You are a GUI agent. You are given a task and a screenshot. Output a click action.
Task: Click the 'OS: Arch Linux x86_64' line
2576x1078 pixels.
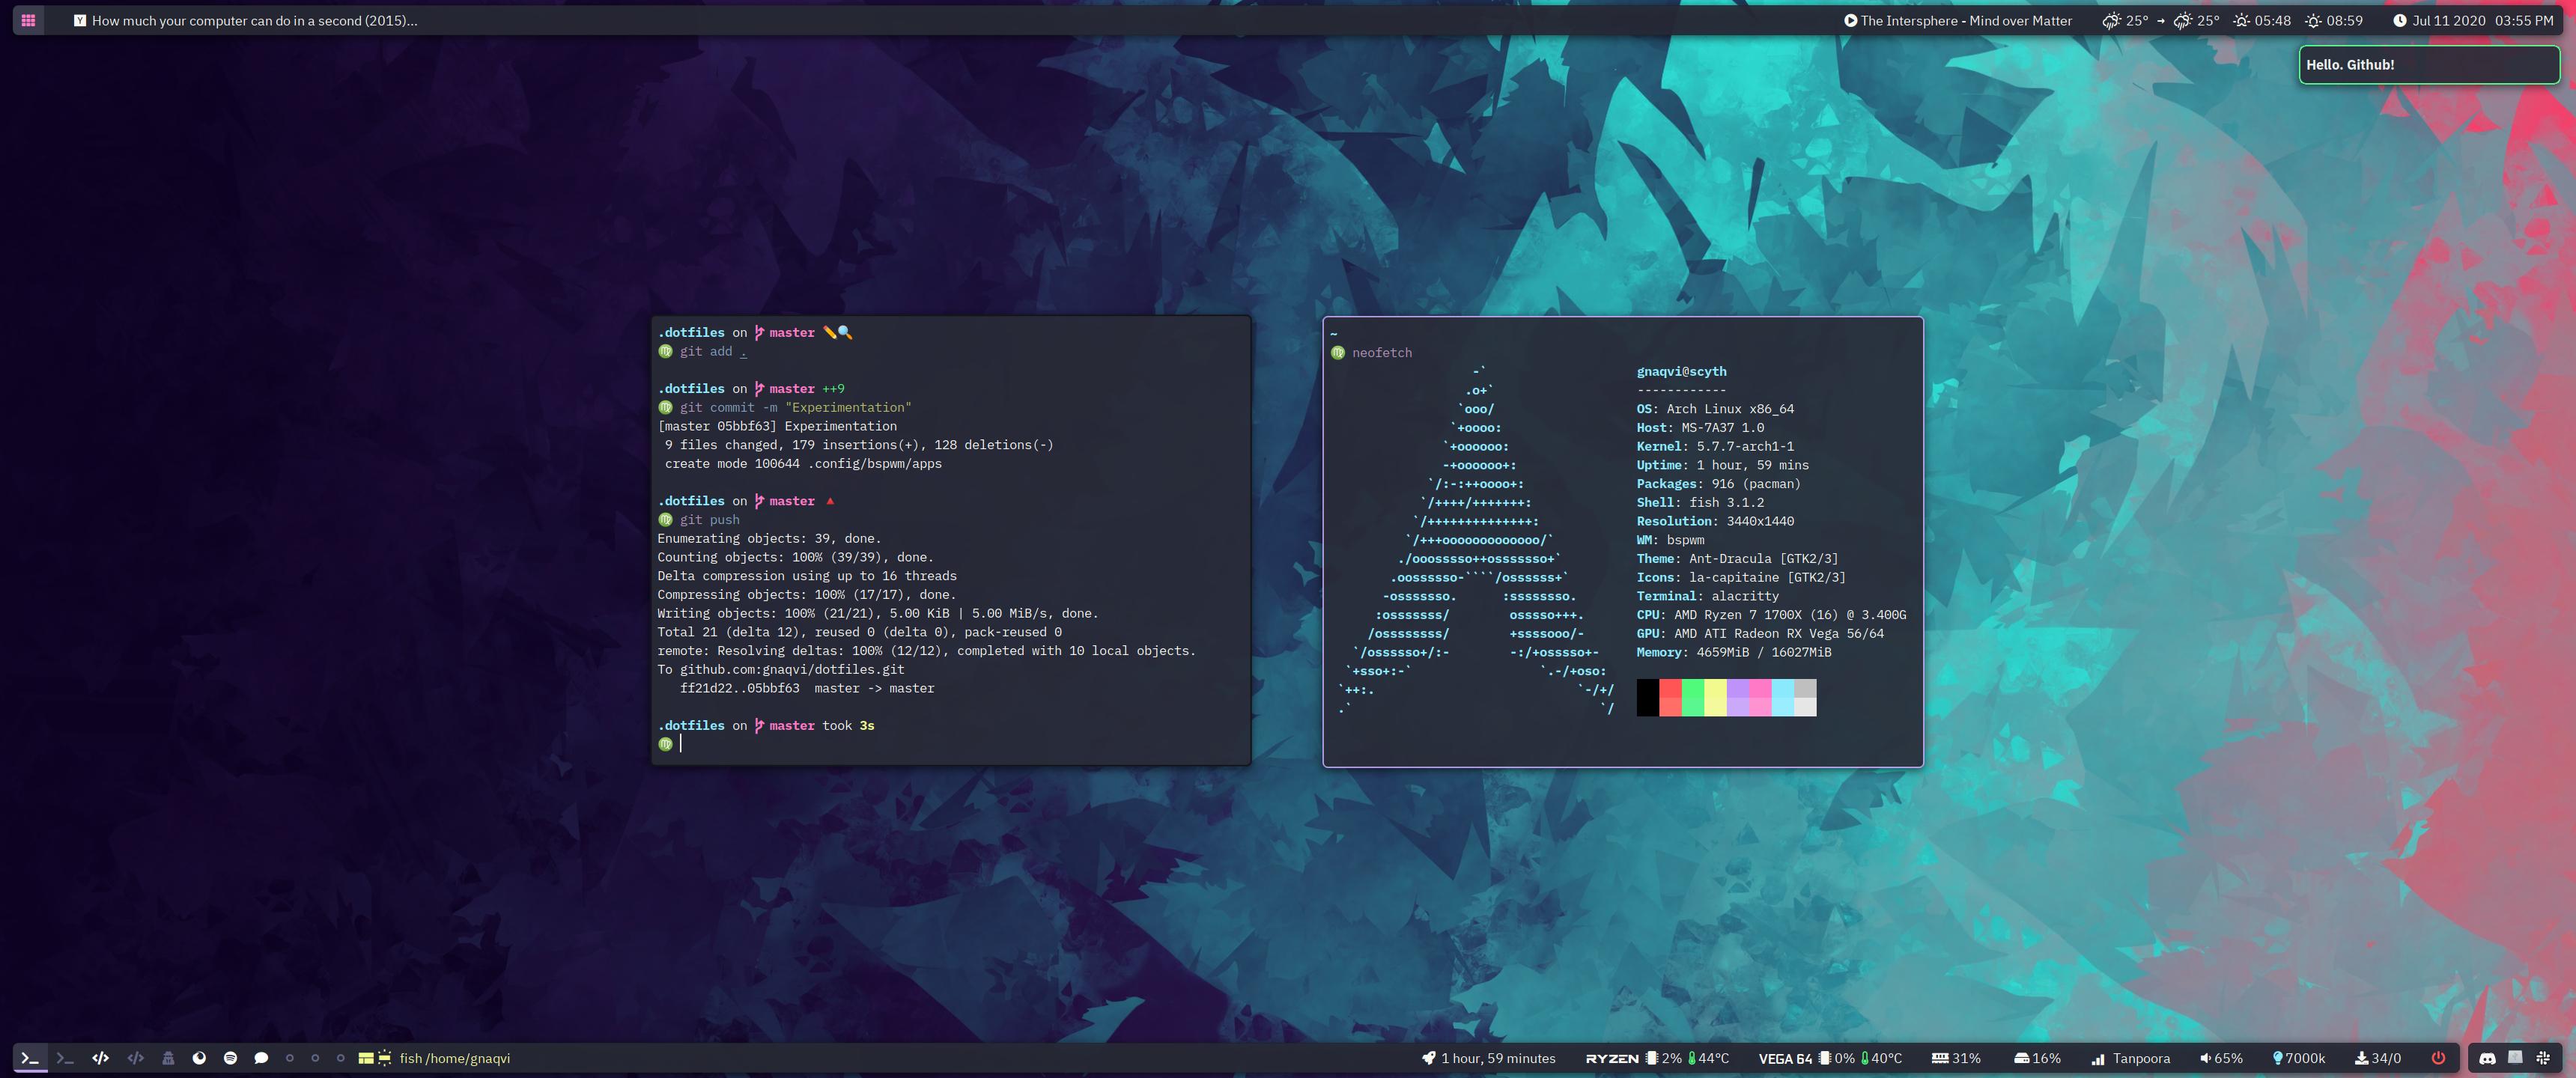coord(1715,409)
